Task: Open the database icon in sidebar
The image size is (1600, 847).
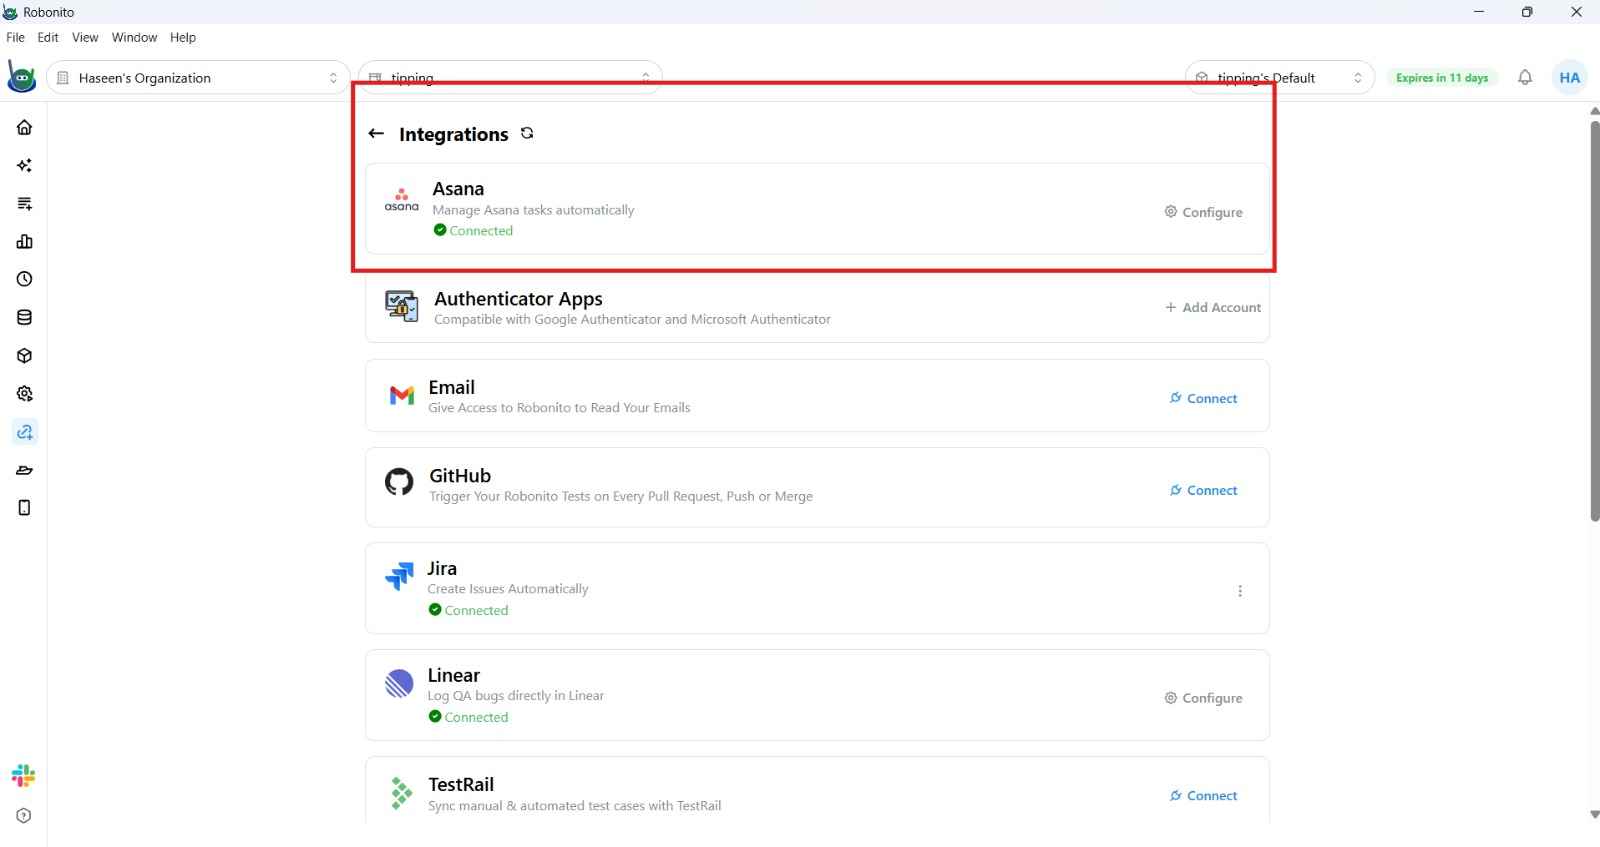Action: 25,317
